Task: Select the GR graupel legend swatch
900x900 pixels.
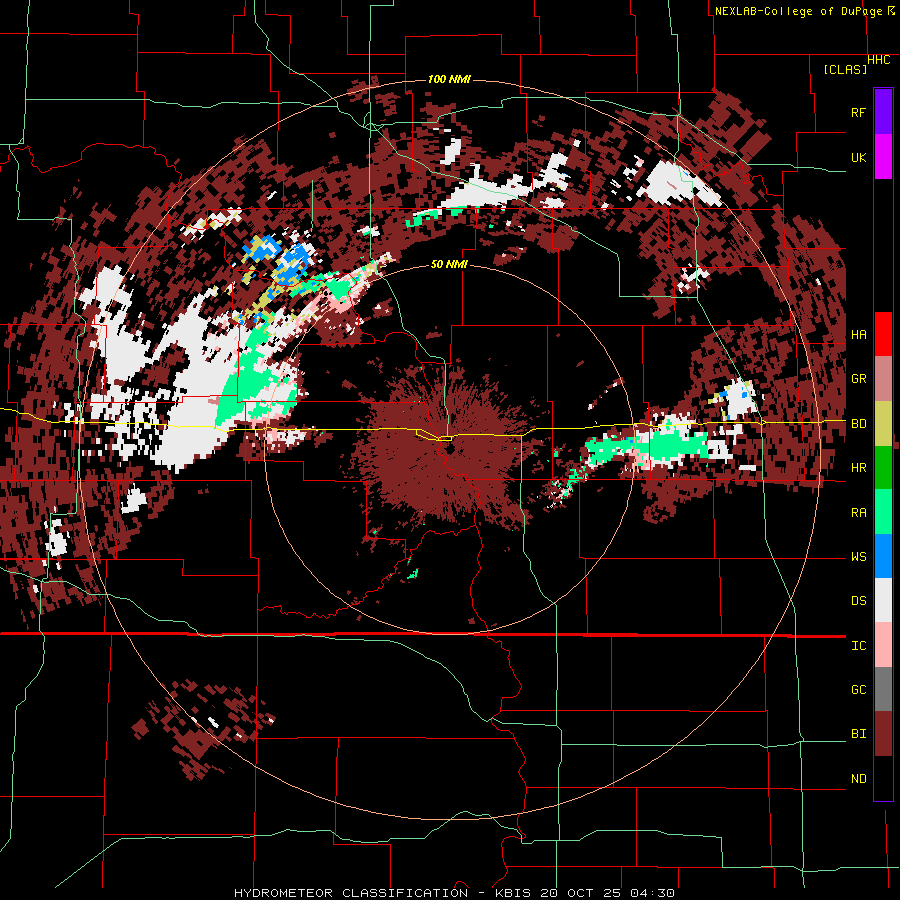Action: pyautogui.click(x=883, y=378)
